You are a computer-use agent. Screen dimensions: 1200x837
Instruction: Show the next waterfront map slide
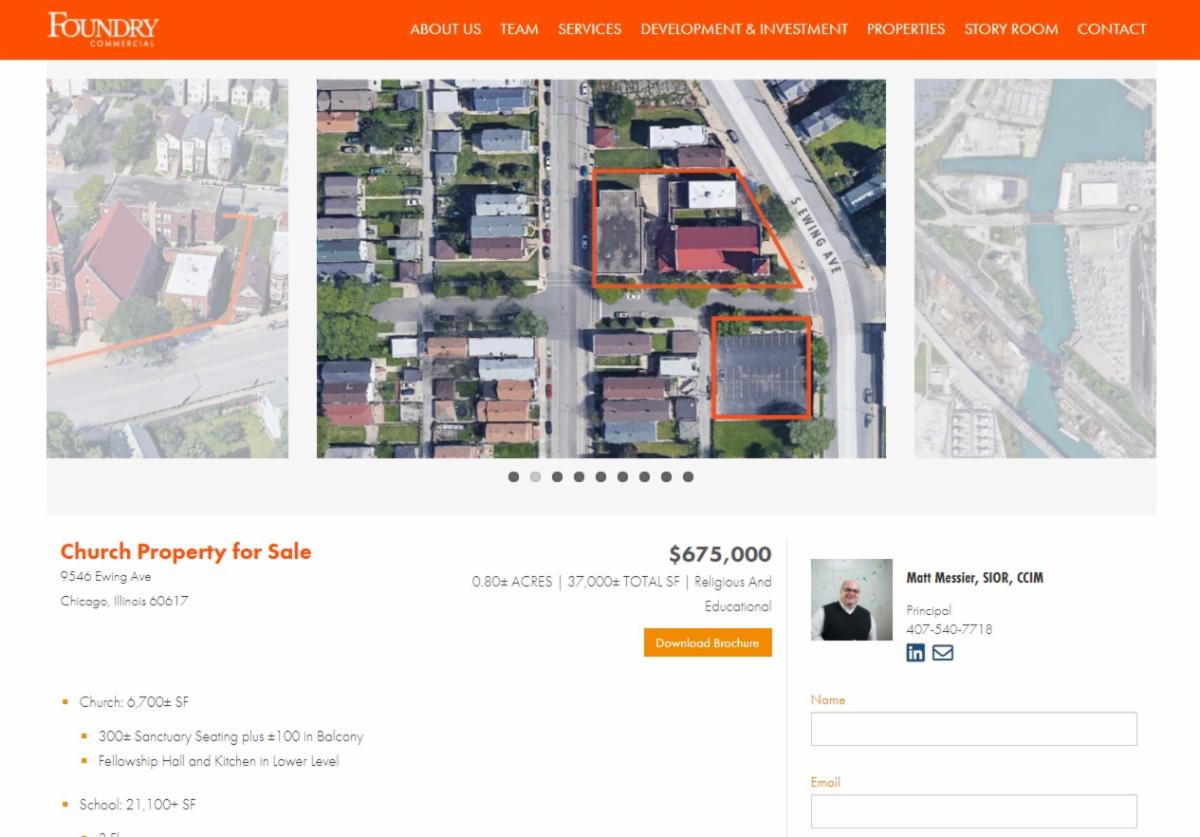(x=1035, y=268)
